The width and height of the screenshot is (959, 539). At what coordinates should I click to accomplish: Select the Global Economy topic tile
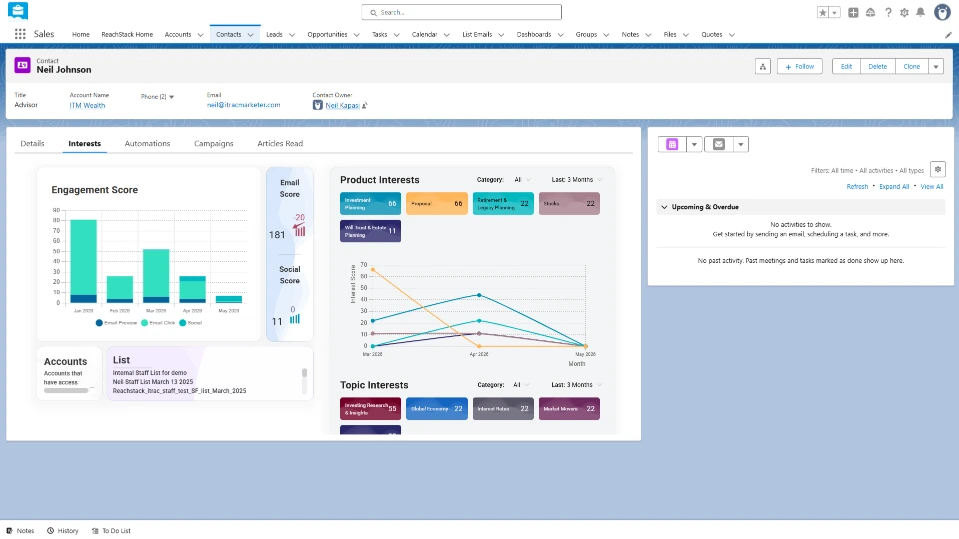[x=437, y=409]
